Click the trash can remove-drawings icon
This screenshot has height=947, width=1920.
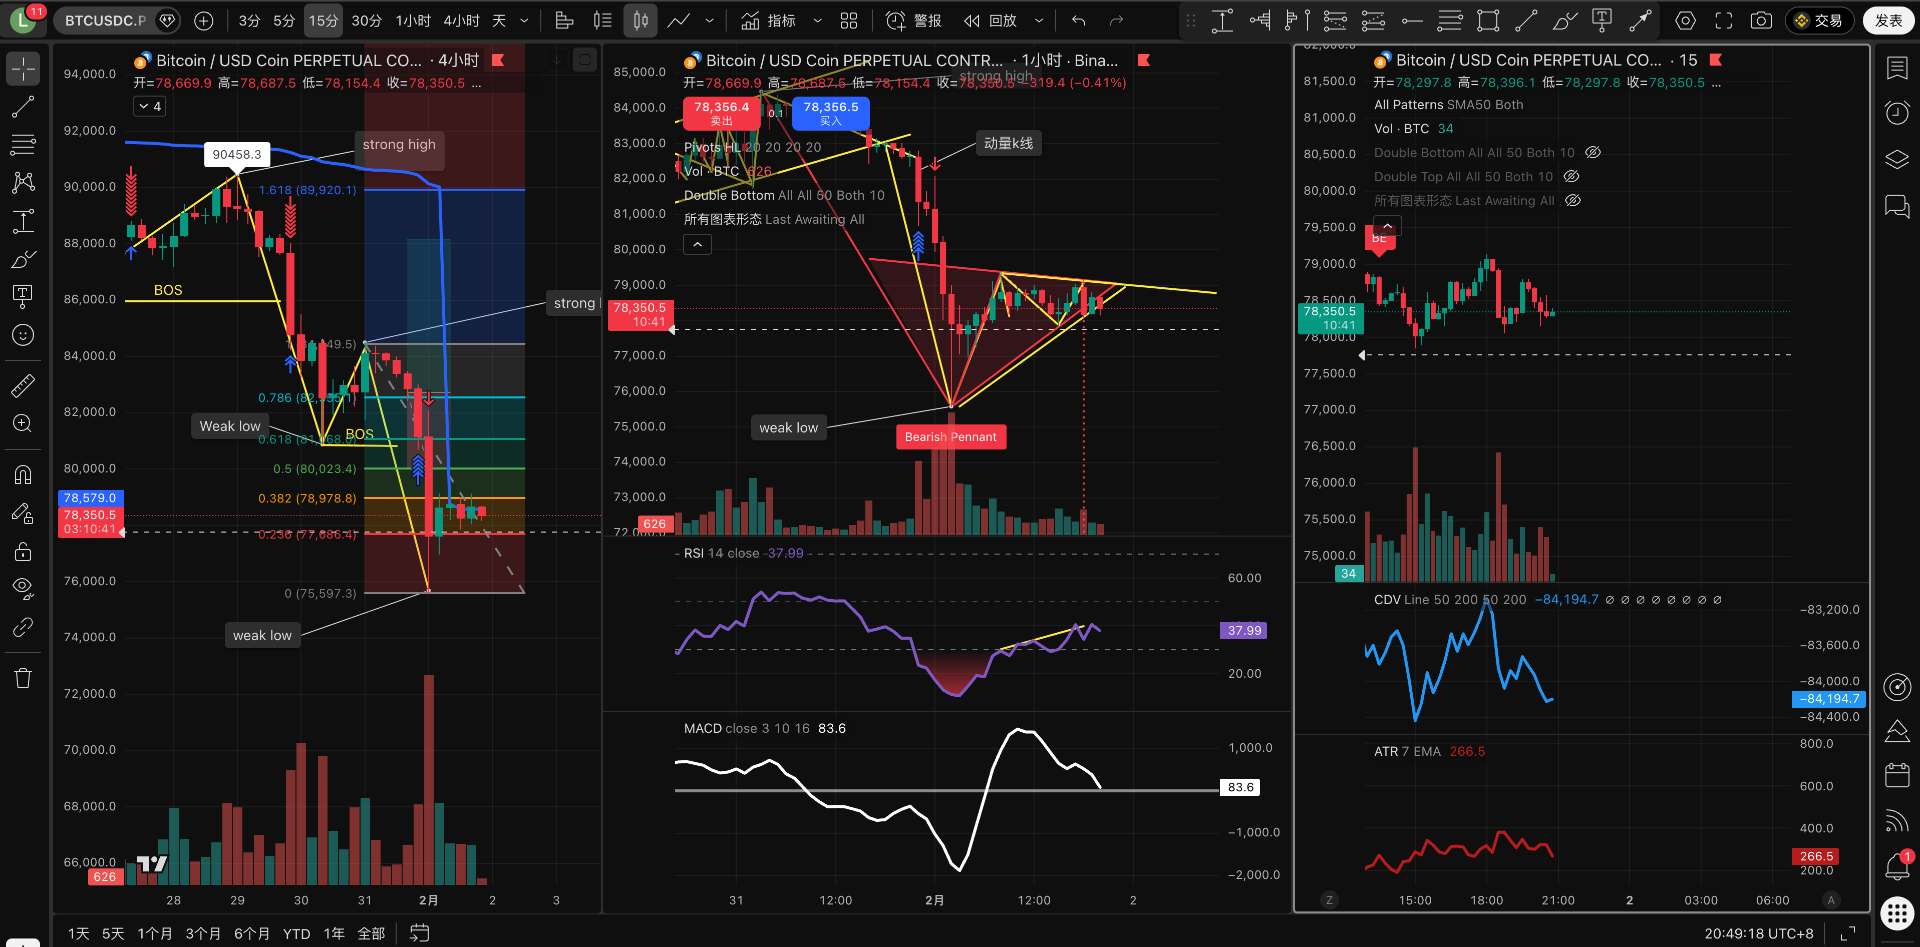tap(23, 678)
